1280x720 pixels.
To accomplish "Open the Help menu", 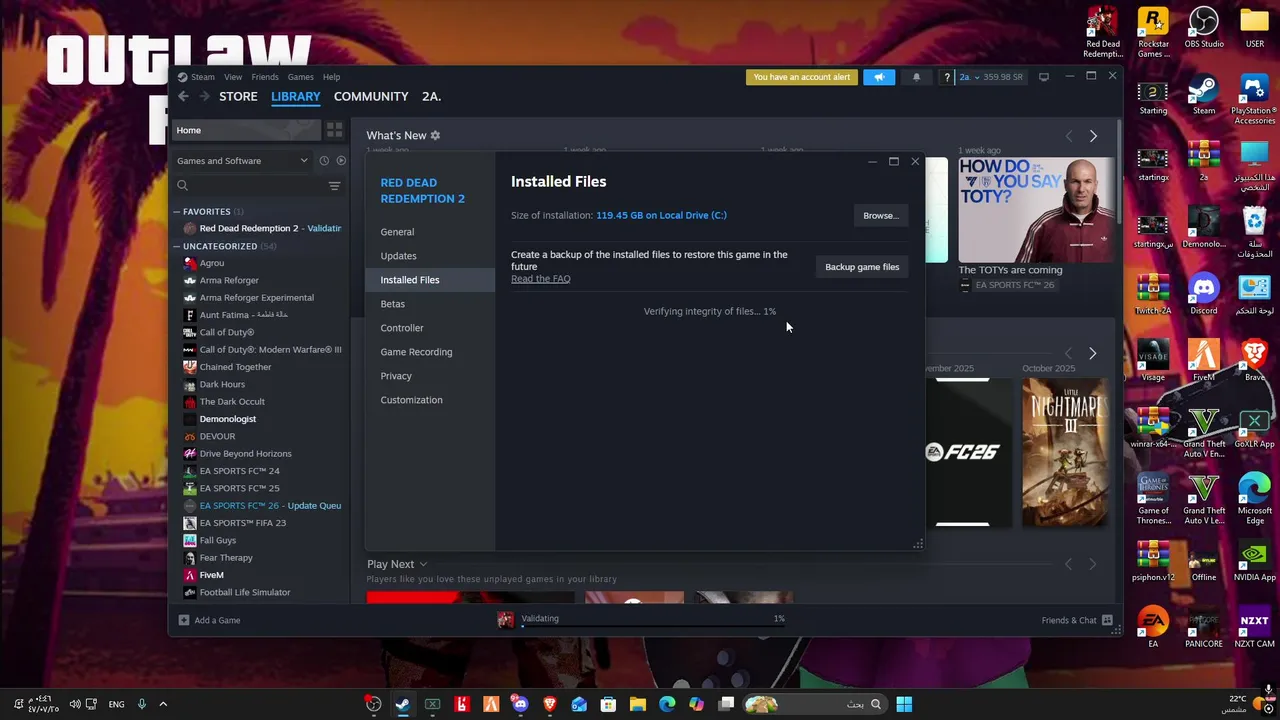I will click(x=331, y=77).
